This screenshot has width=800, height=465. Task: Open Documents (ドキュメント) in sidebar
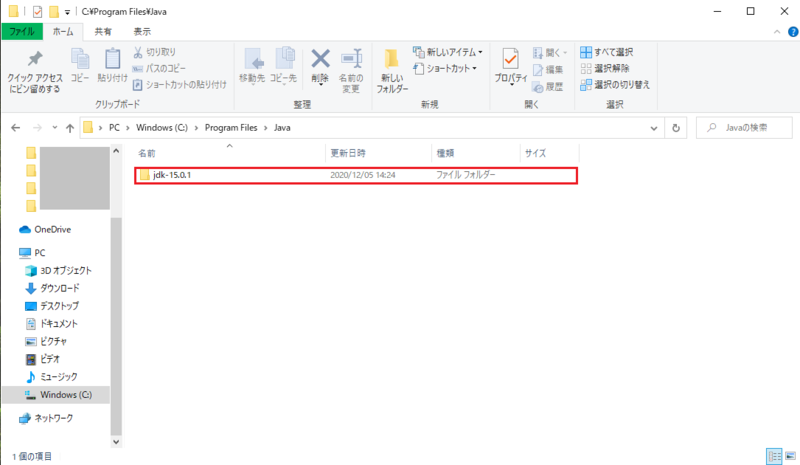(x=51, y=324)
